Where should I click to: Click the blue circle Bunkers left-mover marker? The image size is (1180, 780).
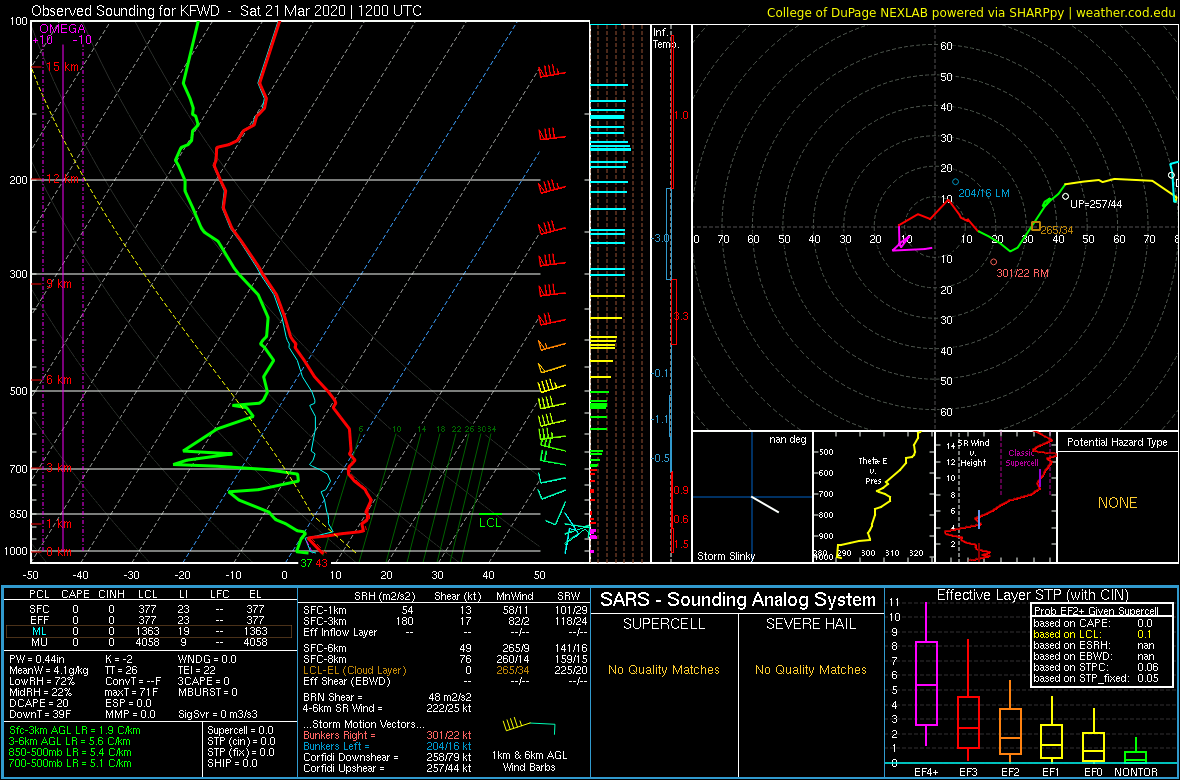956,181
